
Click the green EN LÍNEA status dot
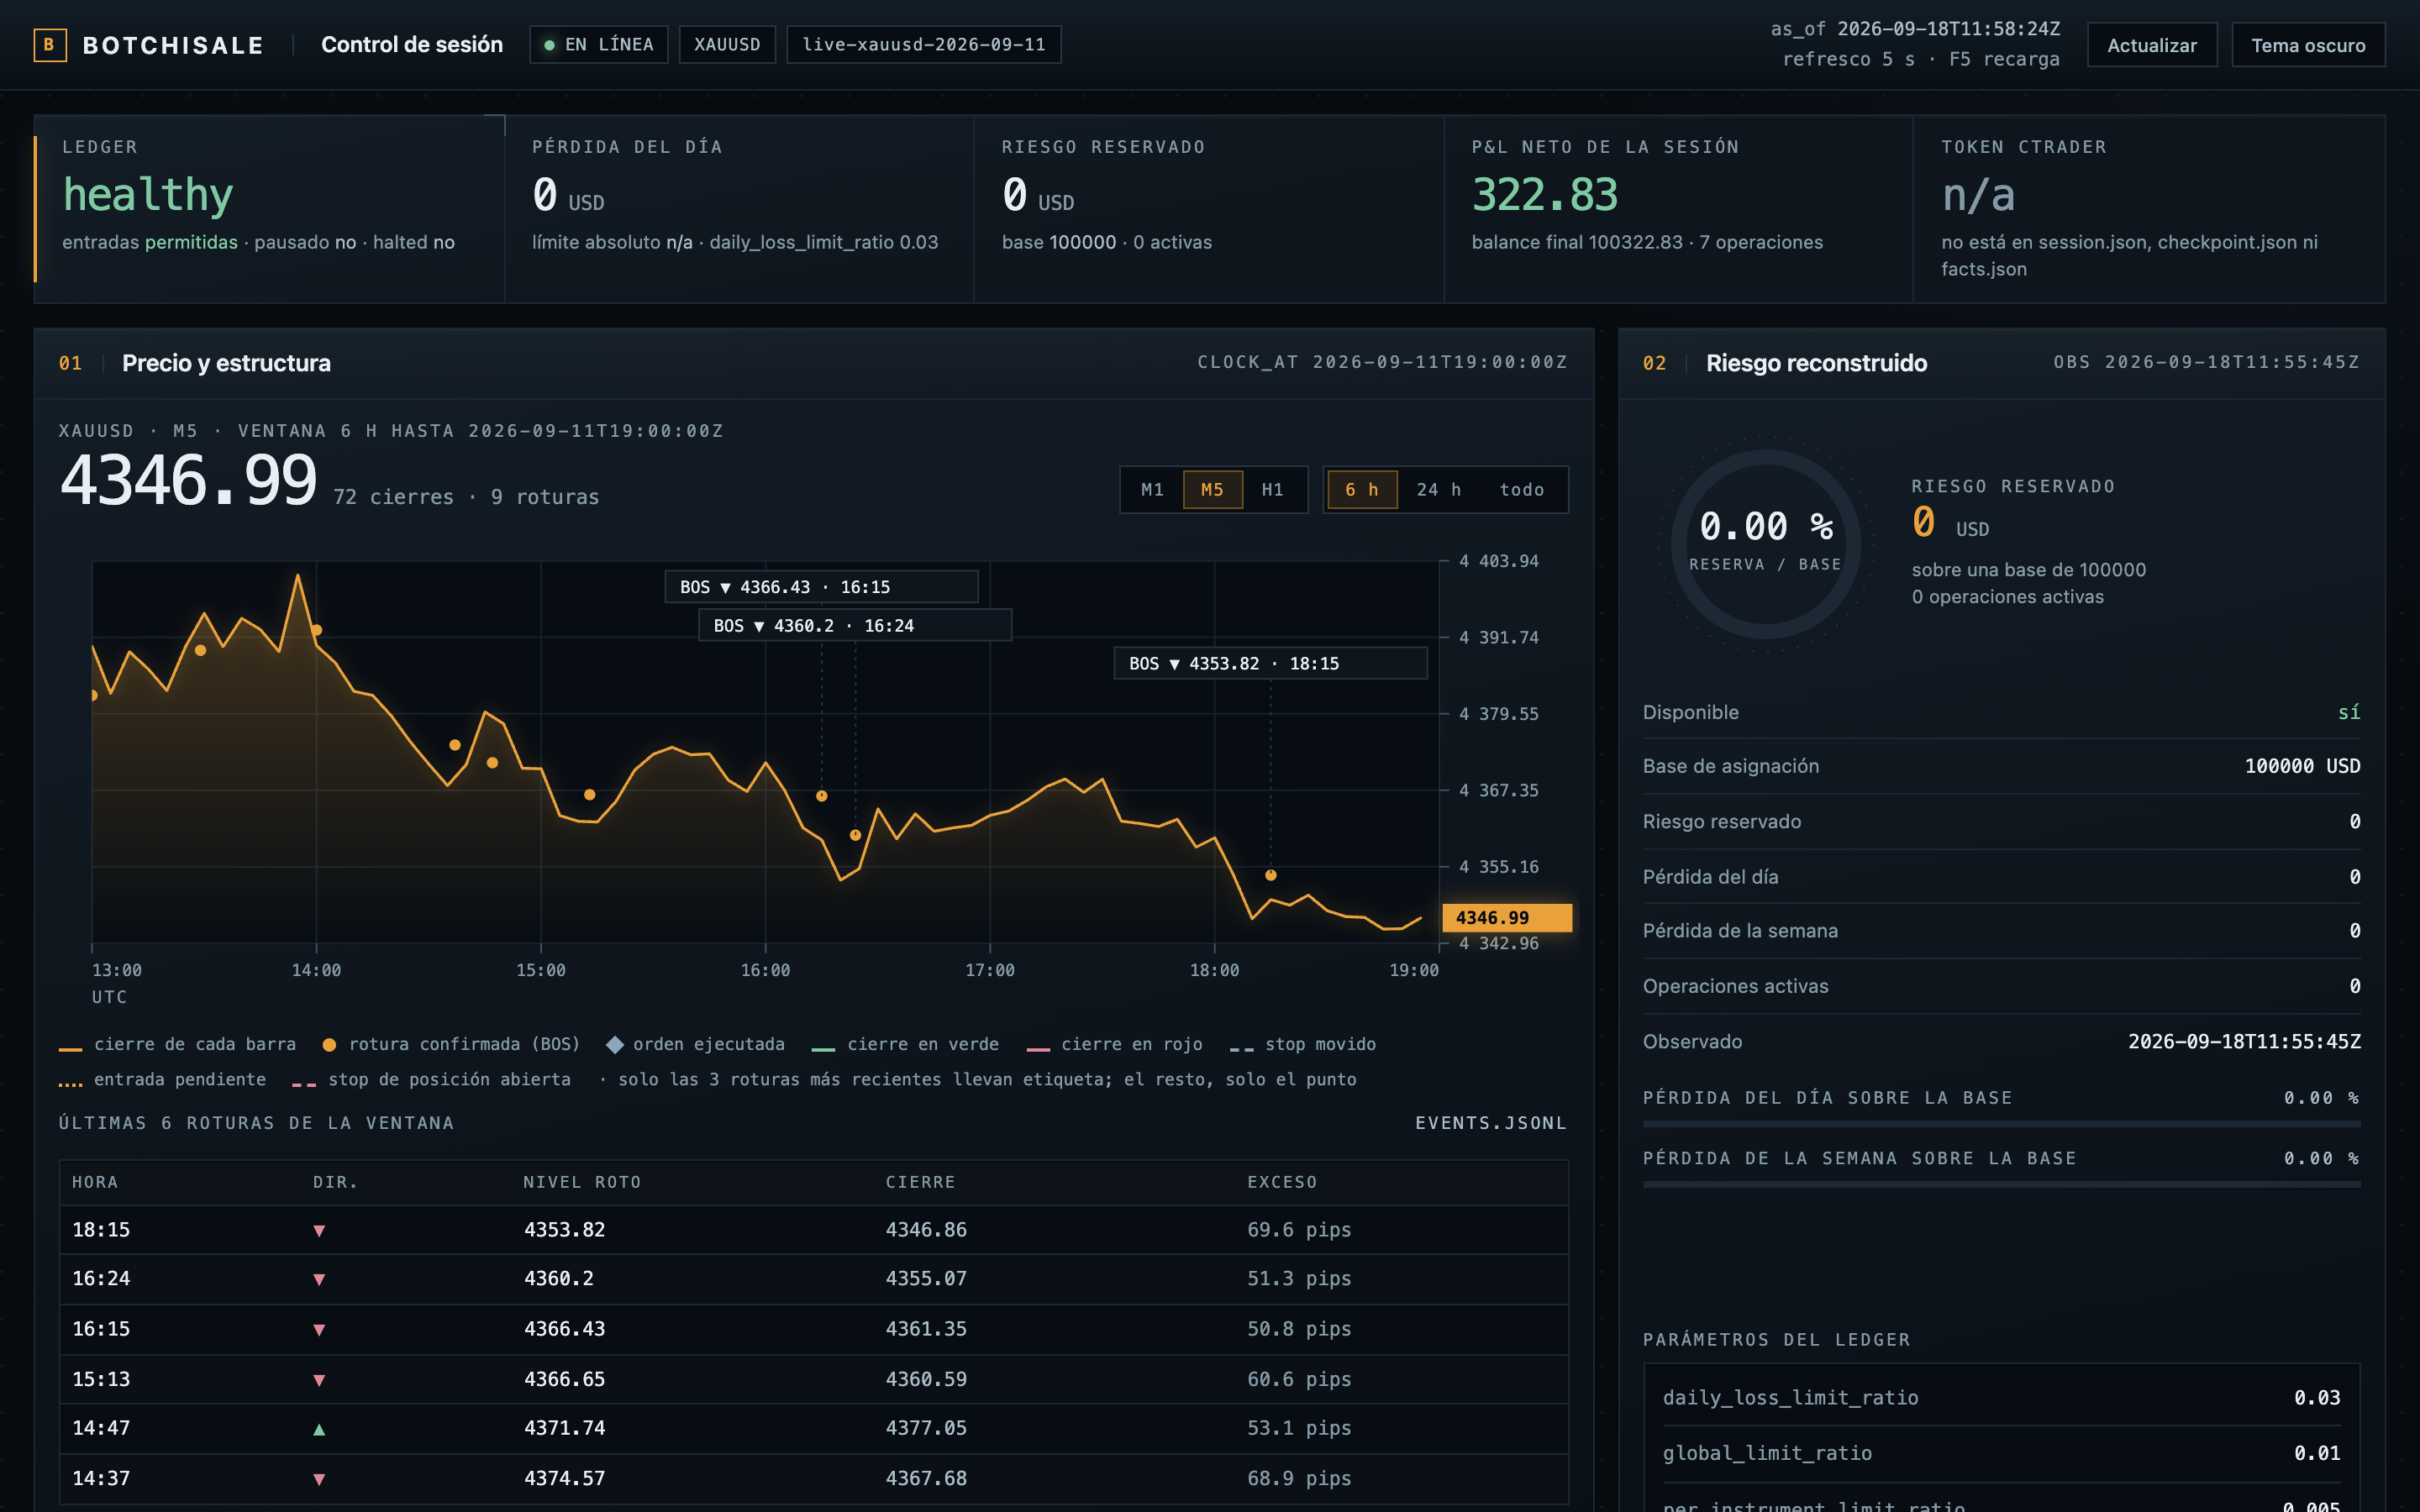(x=549, y=45)
